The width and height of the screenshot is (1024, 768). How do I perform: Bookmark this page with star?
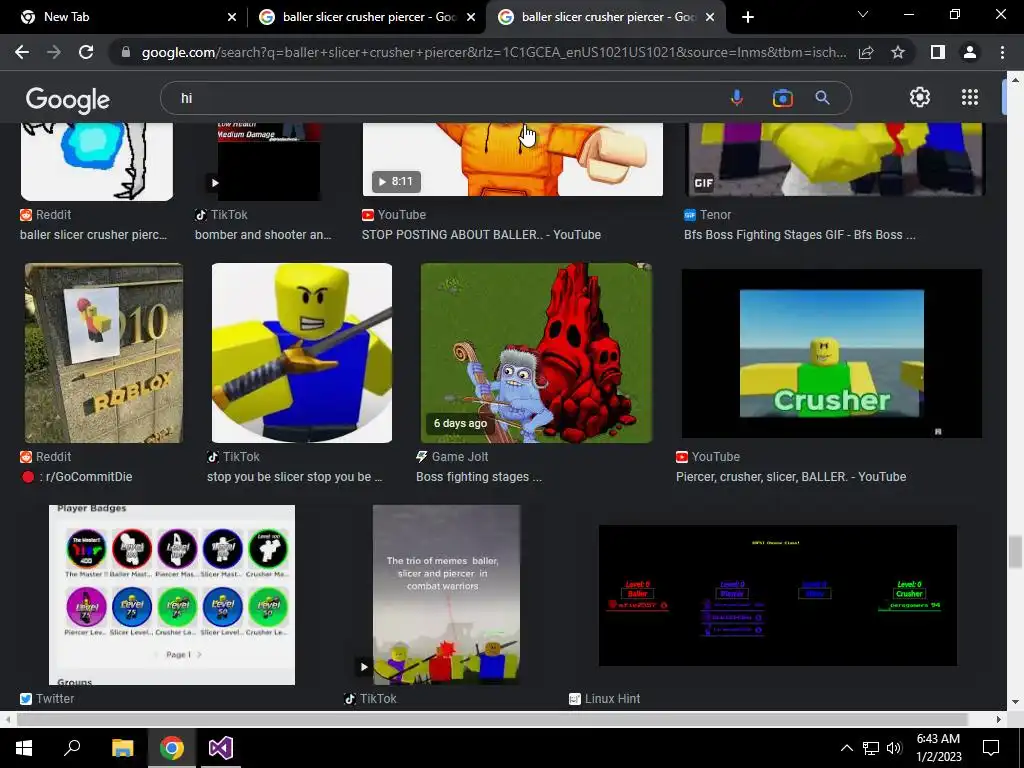tap(898, 52)
